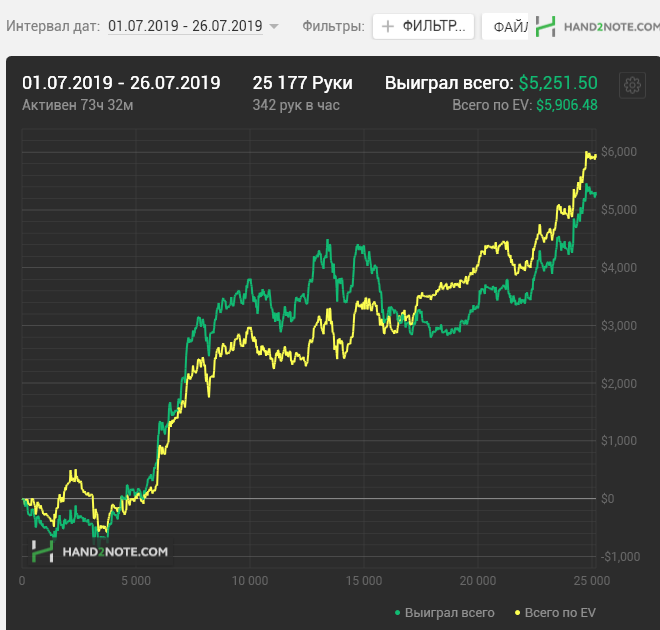Click the Выиграл всего: heading label

[x=449, y=83]
